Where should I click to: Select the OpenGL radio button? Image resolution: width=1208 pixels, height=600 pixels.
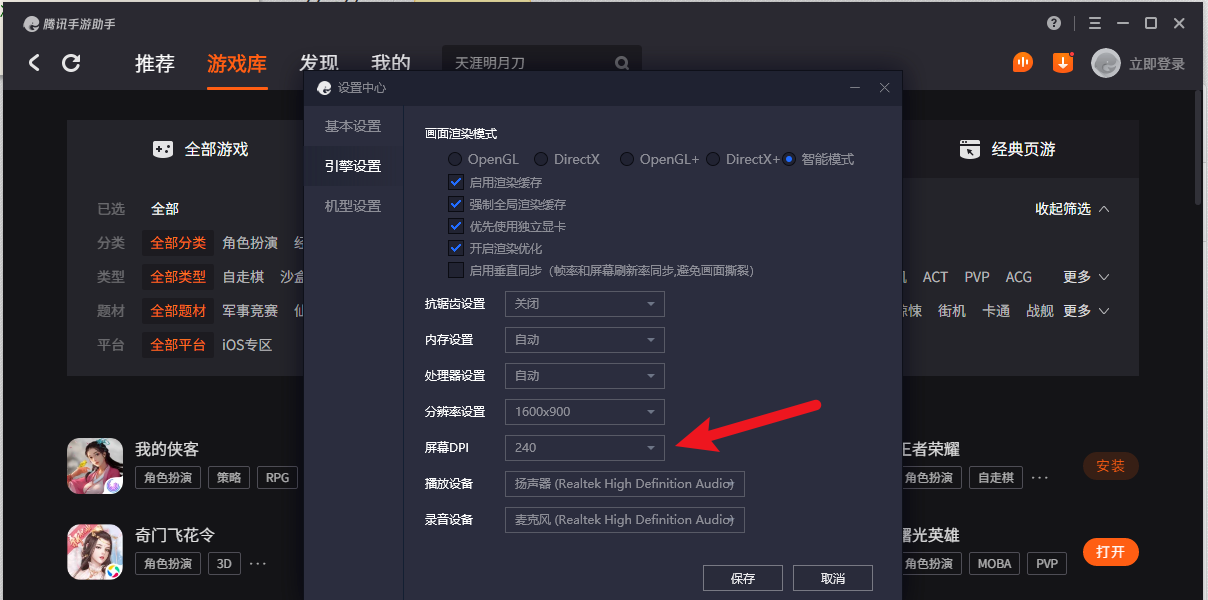[x=455, y=159]
